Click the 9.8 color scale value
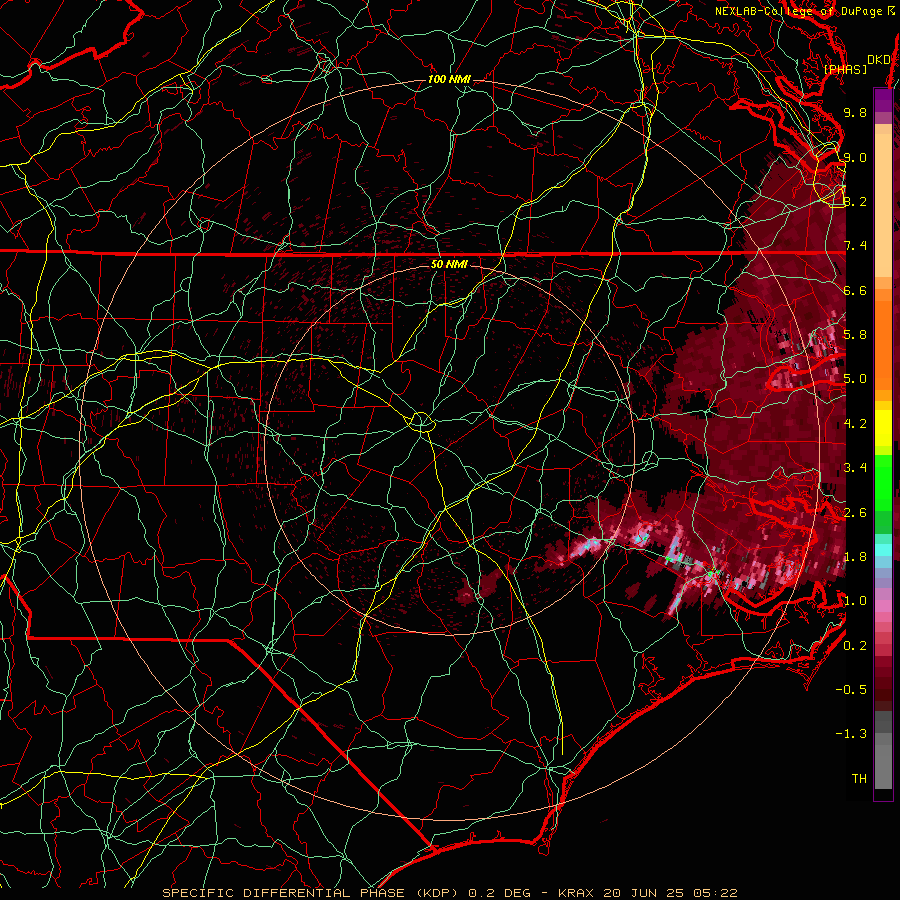900x900 pixels. tap(855, 112)
